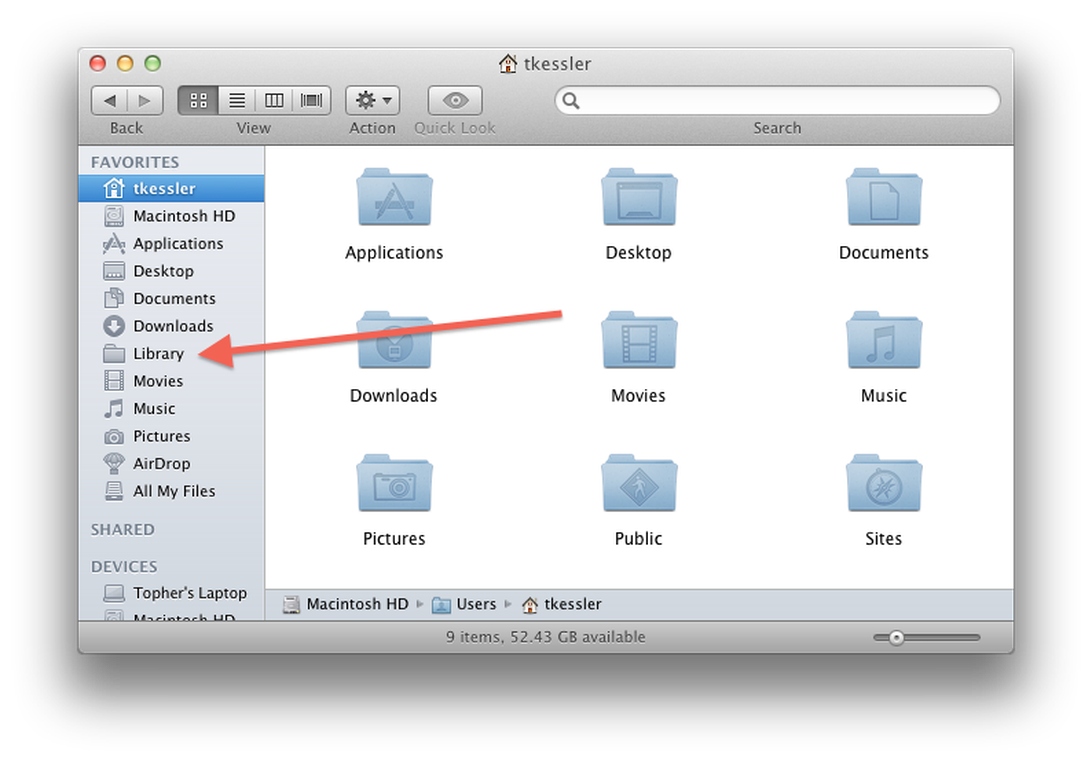Select Topher's Laptop under Devices
Screen dimensions: 1092x762
point(171,593)
